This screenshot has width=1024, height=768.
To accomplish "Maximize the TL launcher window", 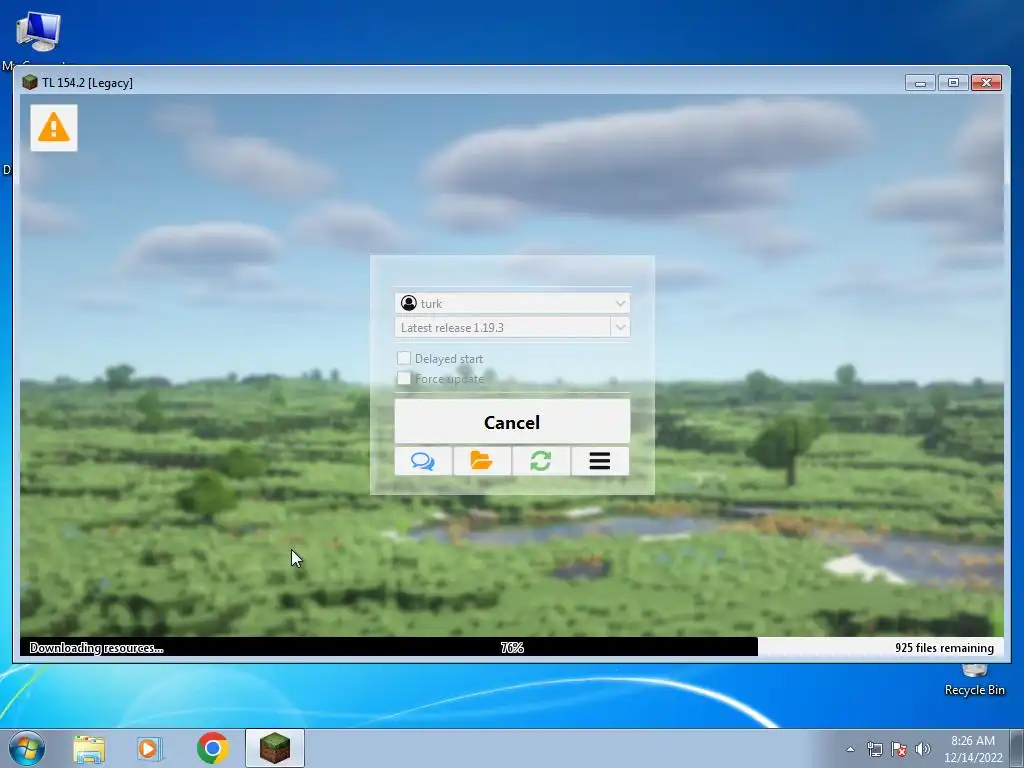I will [x=953, y=82].
